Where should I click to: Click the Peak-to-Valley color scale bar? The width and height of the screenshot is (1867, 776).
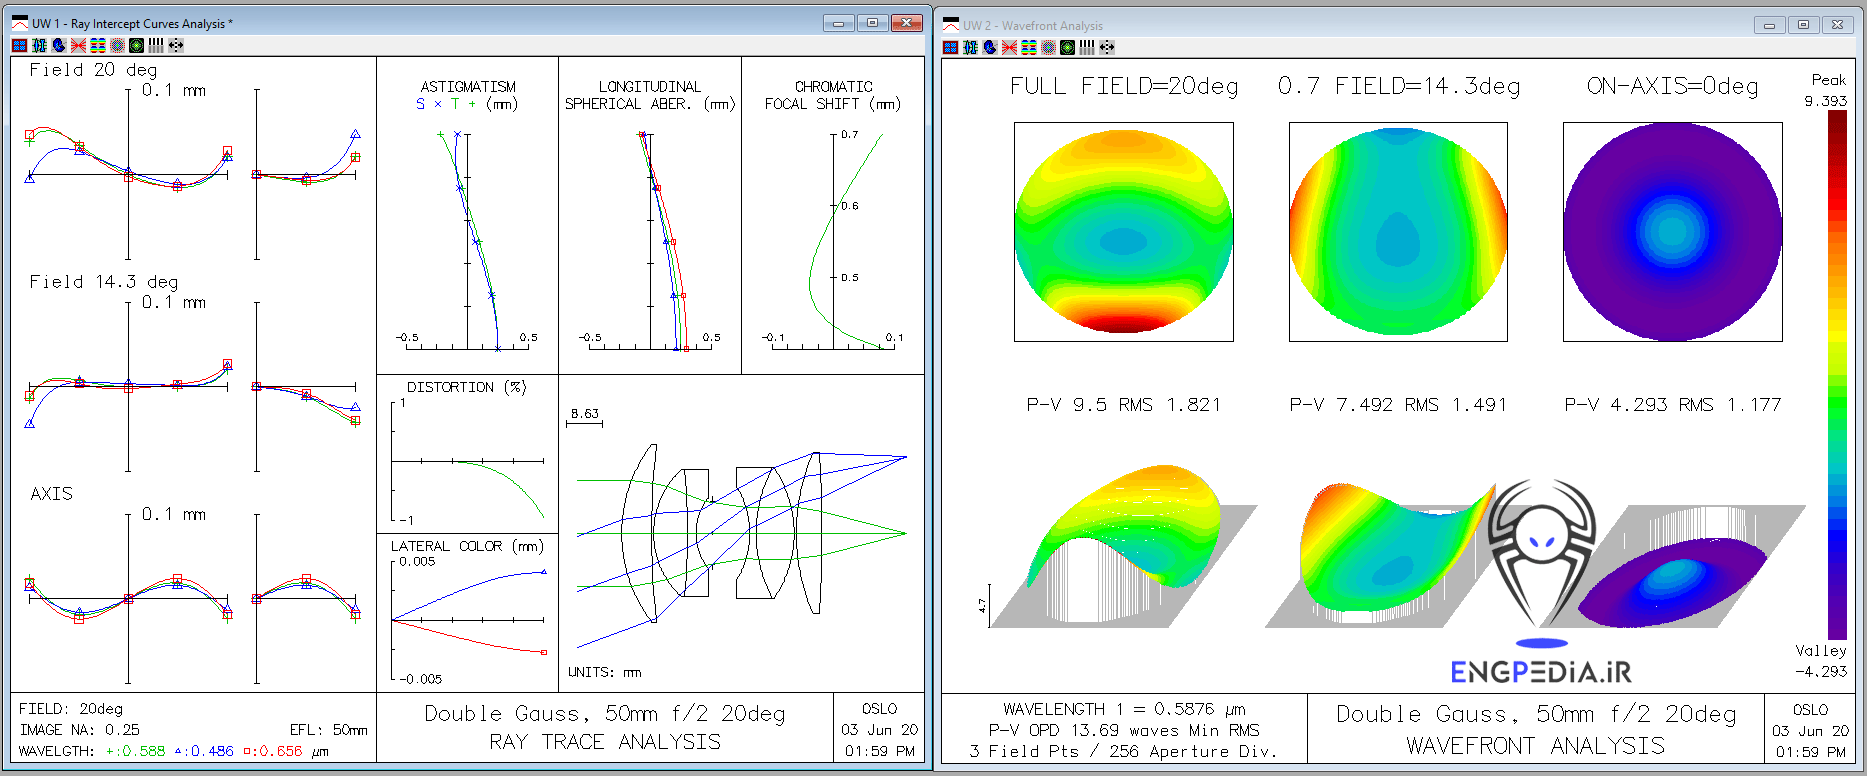click(1837, 374)
